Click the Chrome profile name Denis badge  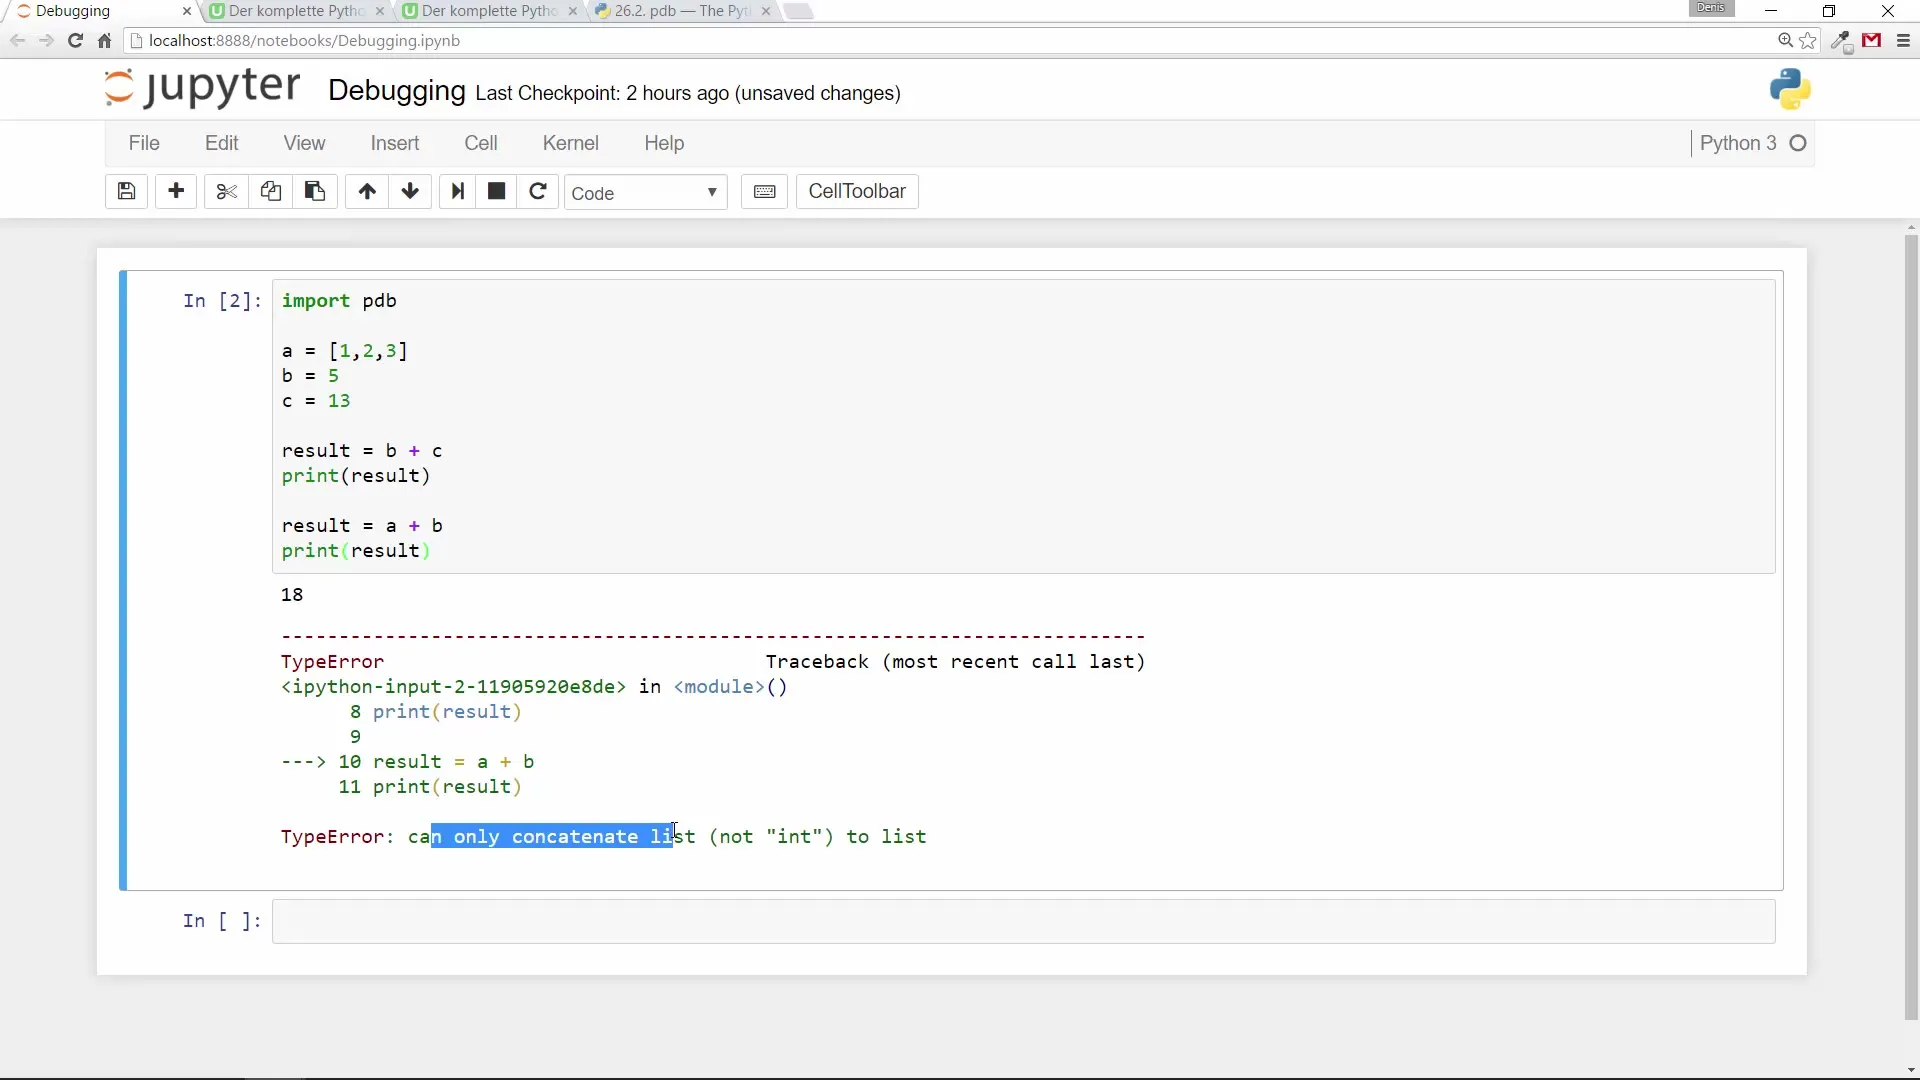point(1711,8)
